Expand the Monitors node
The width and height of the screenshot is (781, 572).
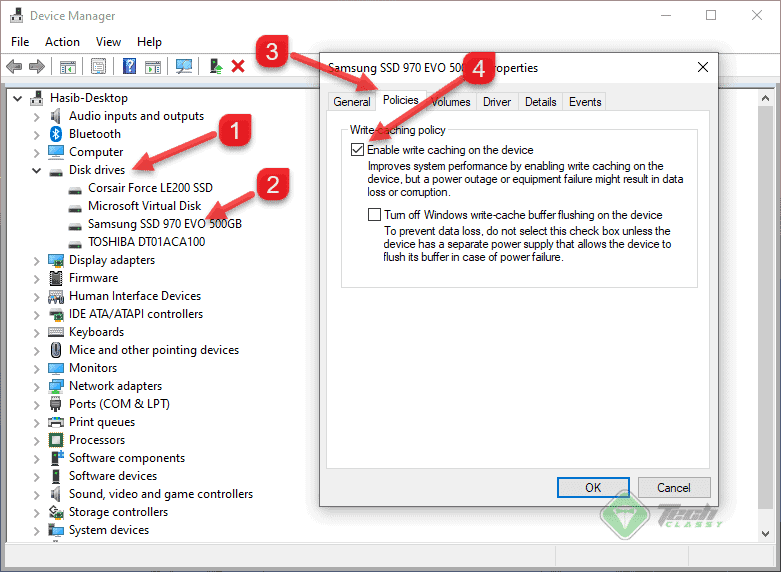pyautogui.click(x=36, y=369)
